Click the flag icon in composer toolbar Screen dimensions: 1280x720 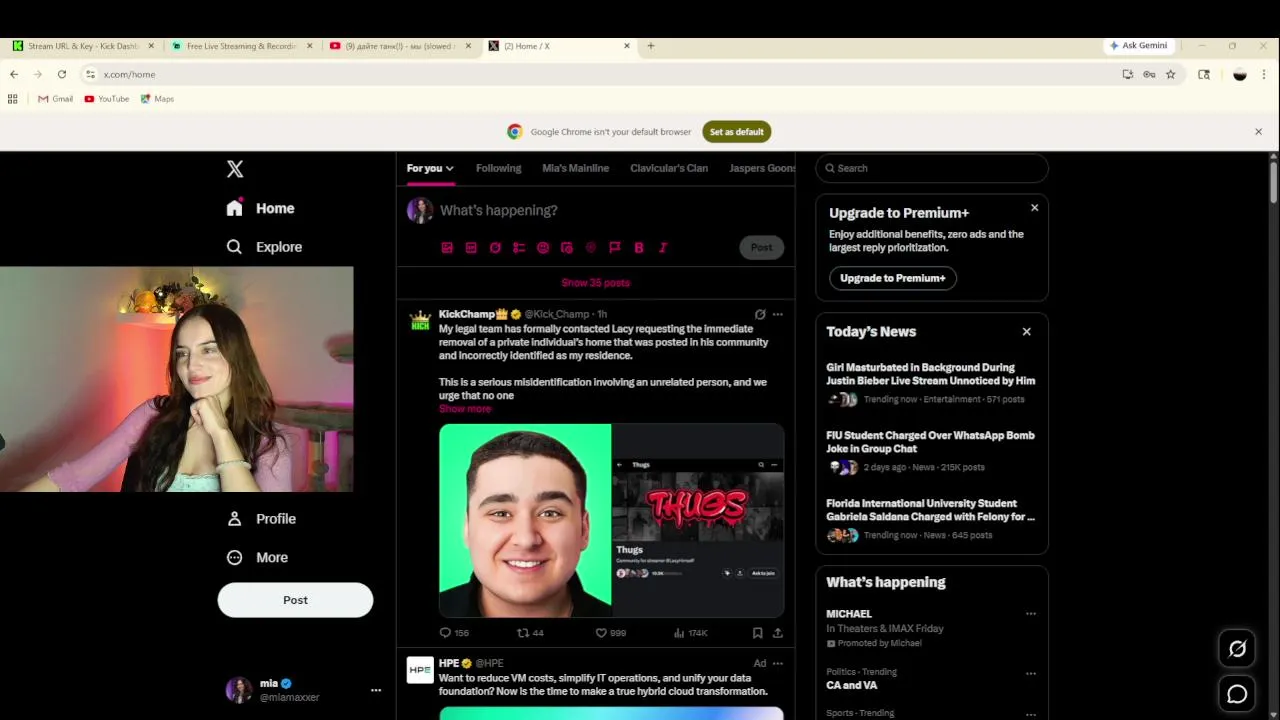(615, 247)
